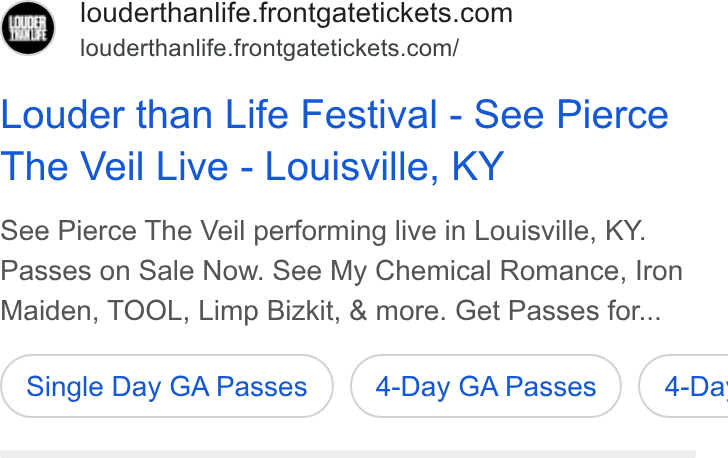This screenshot has width=728, height=458.
Task: Click the Louder Than Life round favicon
Action: pos(27,28)
